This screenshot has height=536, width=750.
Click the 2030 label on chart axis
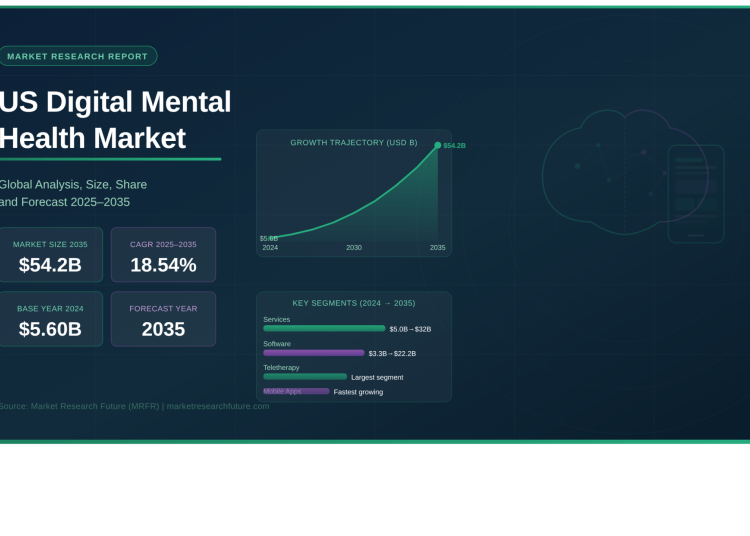pos(354,247)
